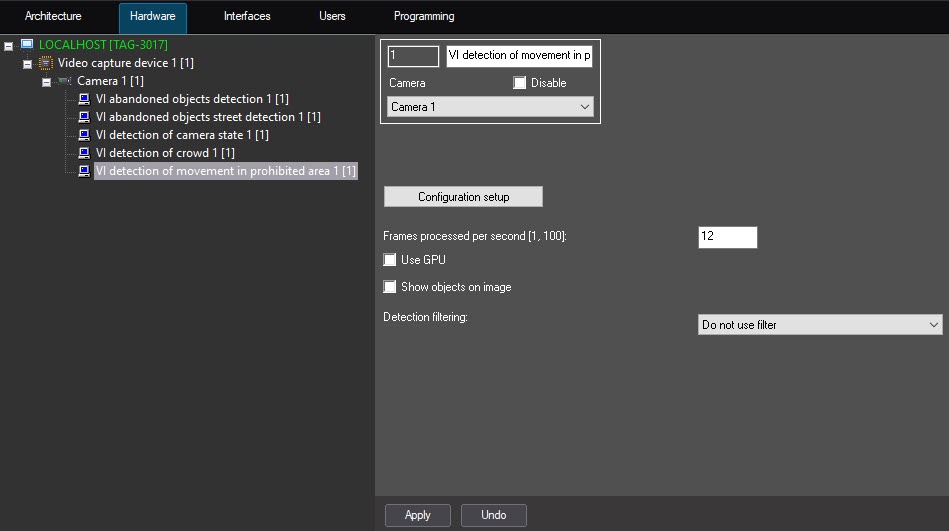Open the Programming tab
This screenshot has width=949, height=531.
click(x=424, y=17)
